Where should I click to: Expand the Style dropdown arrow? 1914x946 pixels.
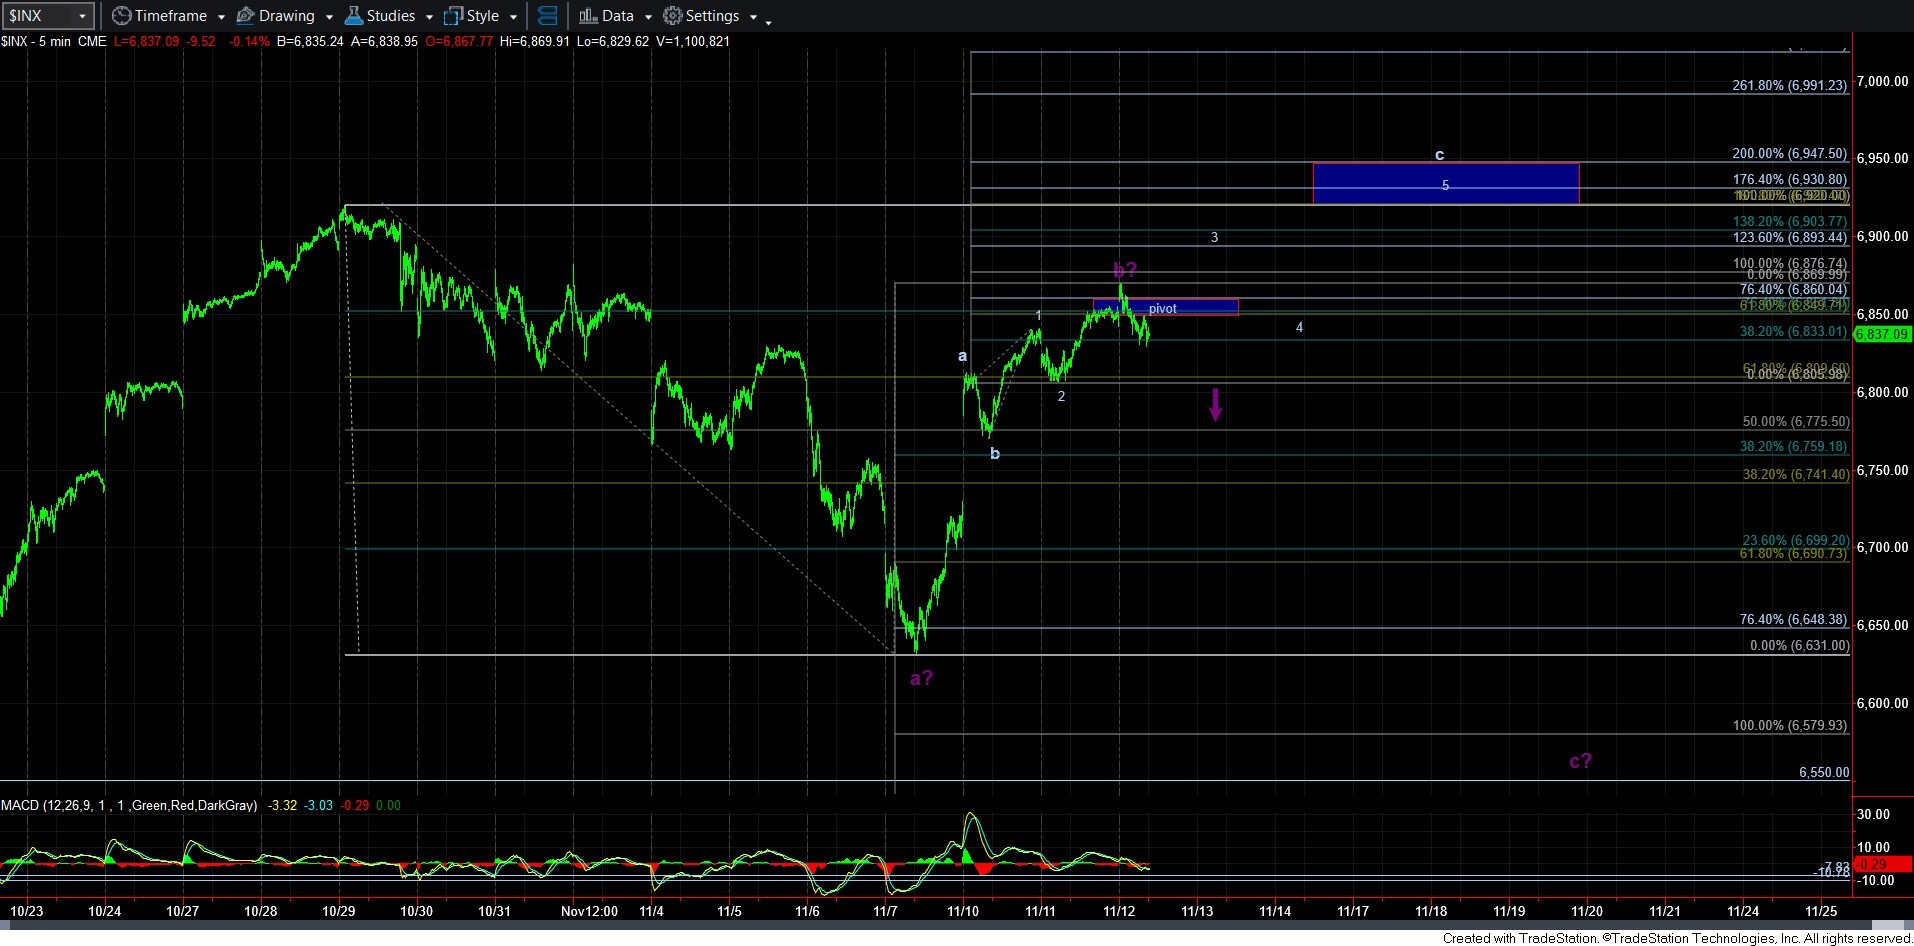point(513,17)
